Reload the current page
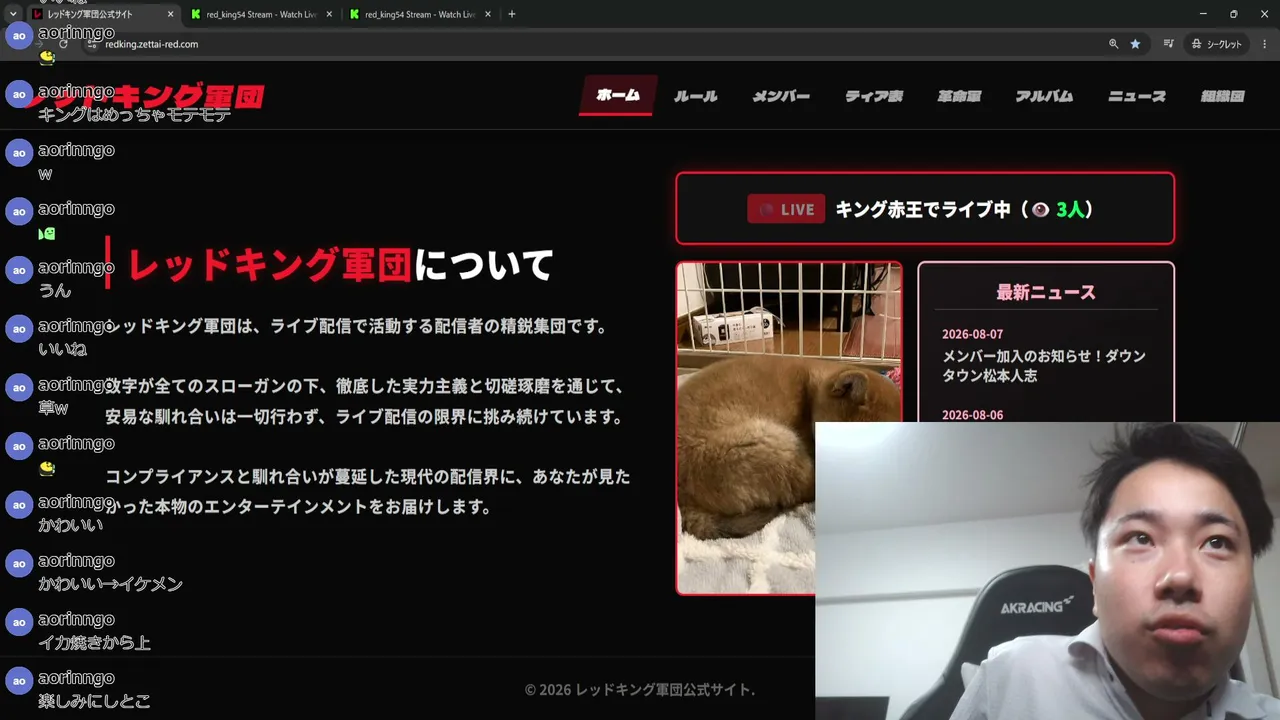 [x=64, y=44]
